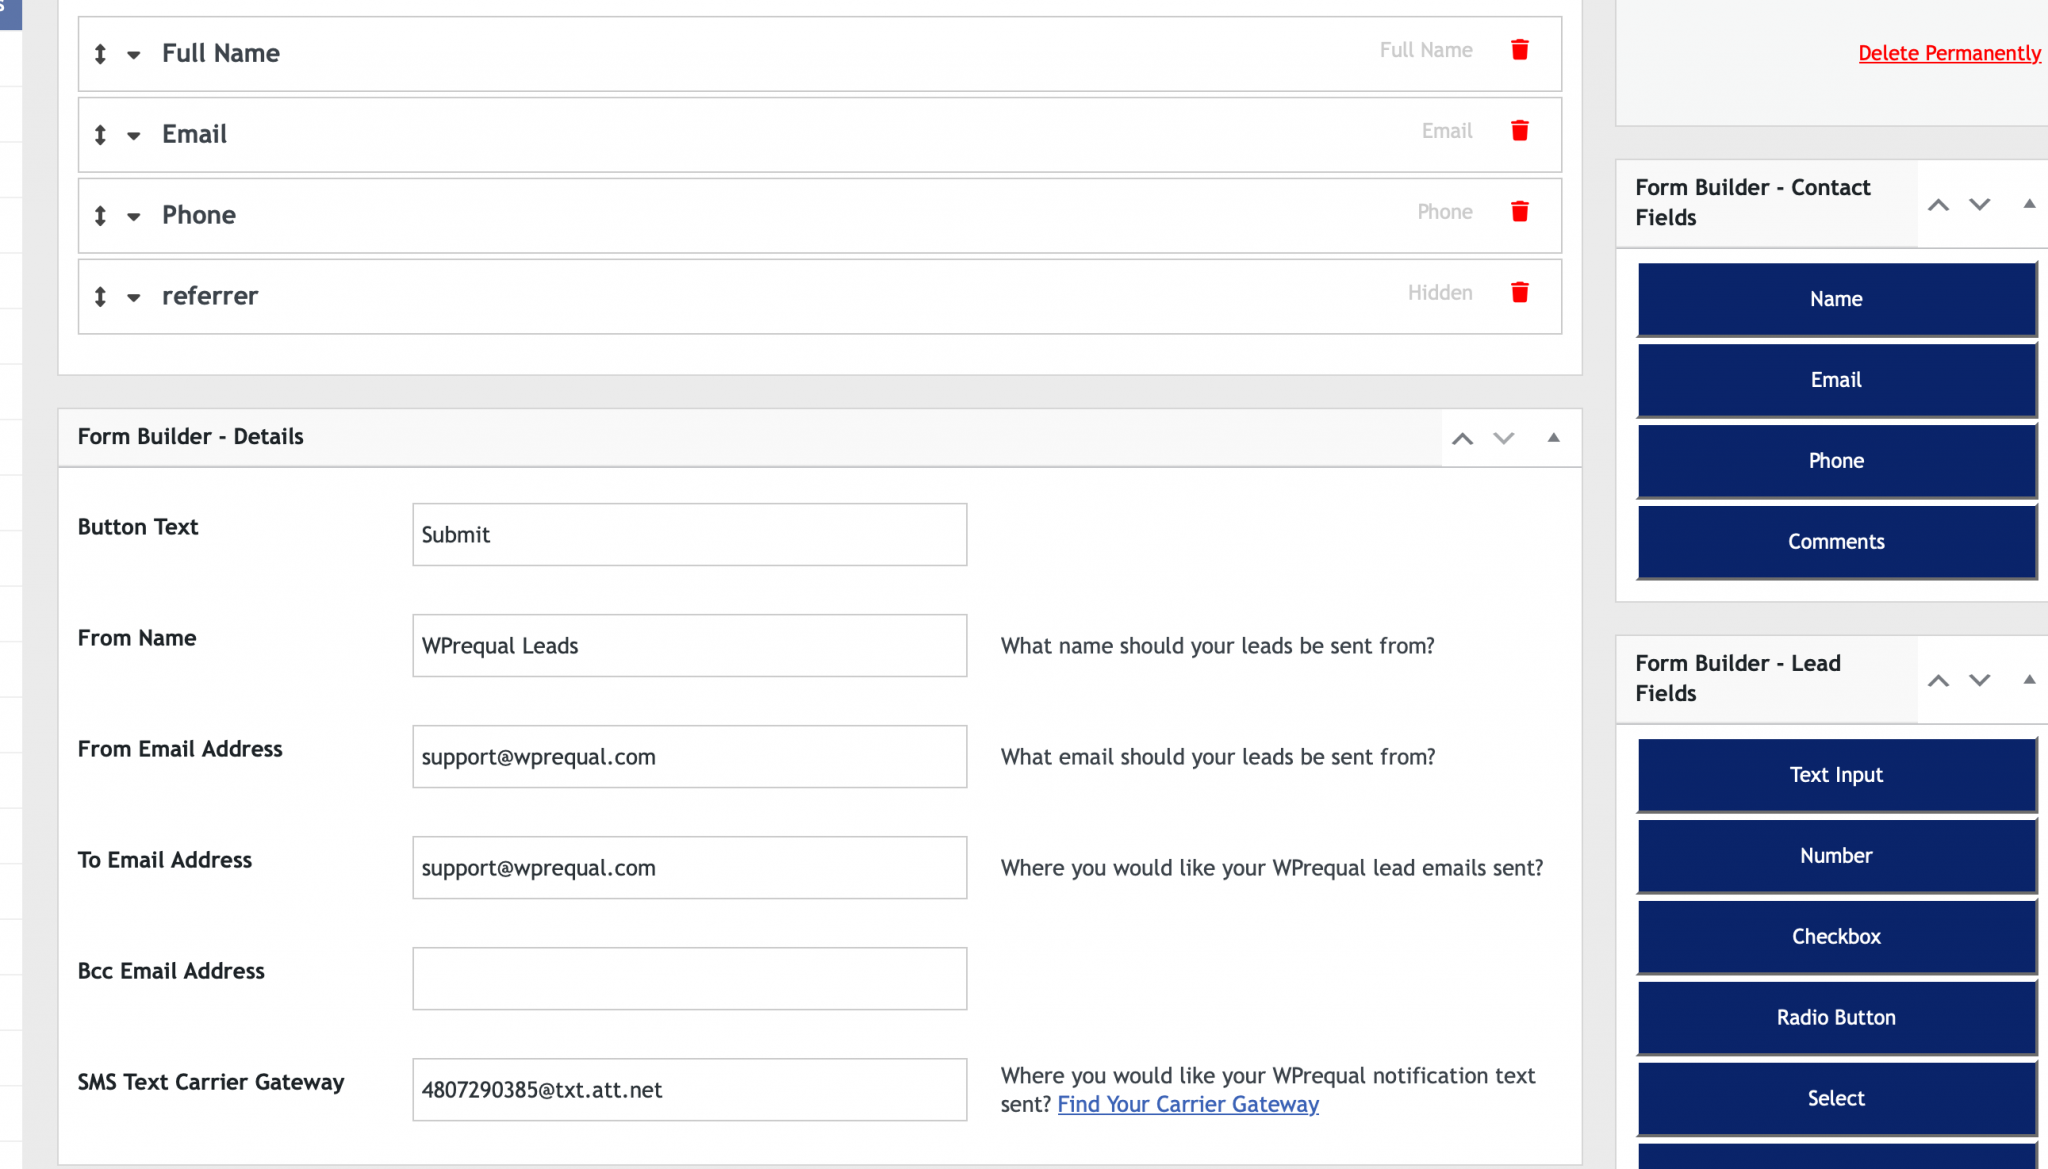
Task: Expand the Full Name field options
Action: tap(135, 54)
